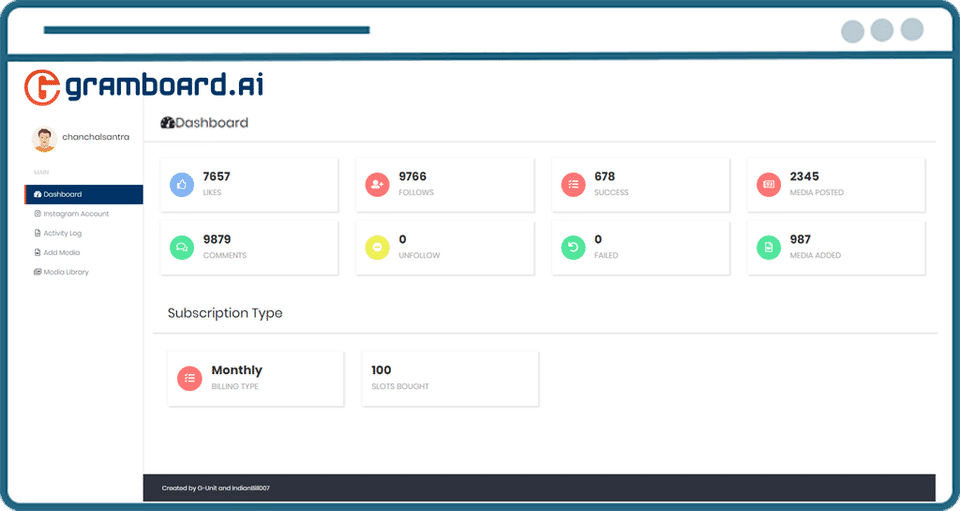Image resolution: width=960 pixels, height=511 pixels.
Task: Click the 678 success count
Action: [x=604, y=176]
